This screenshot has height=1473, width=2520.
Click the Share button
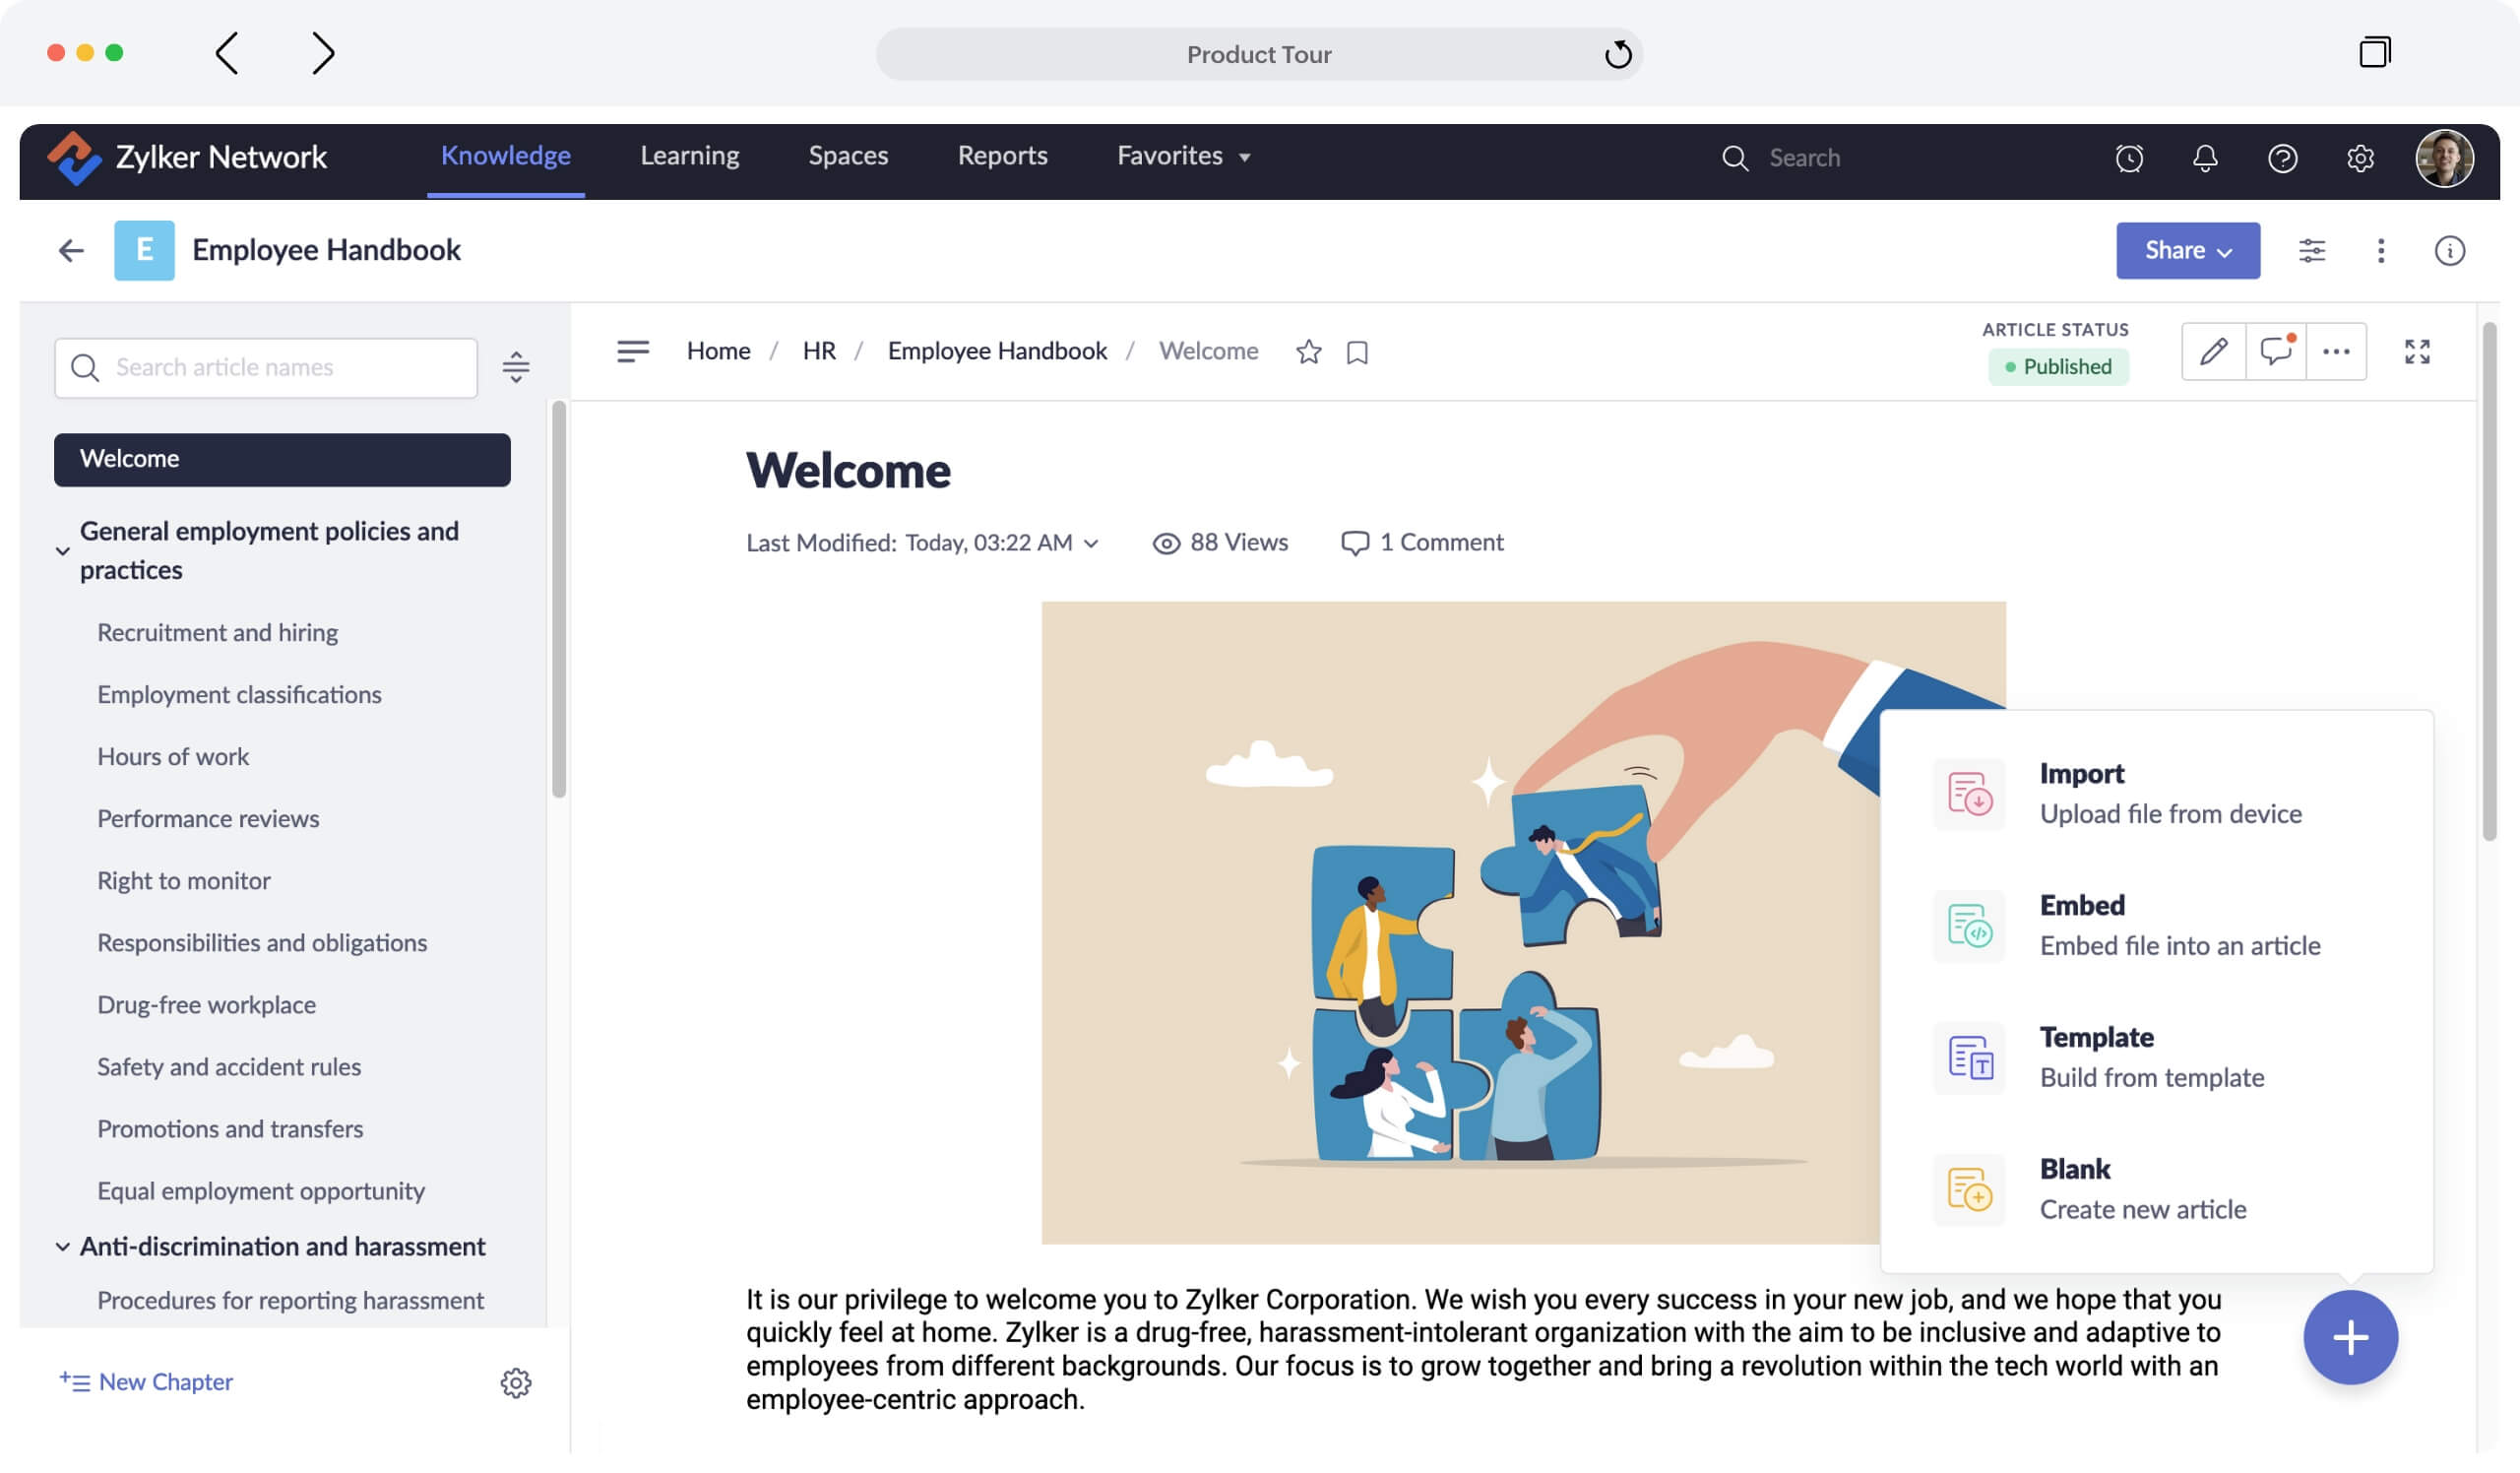point(2188,250)
